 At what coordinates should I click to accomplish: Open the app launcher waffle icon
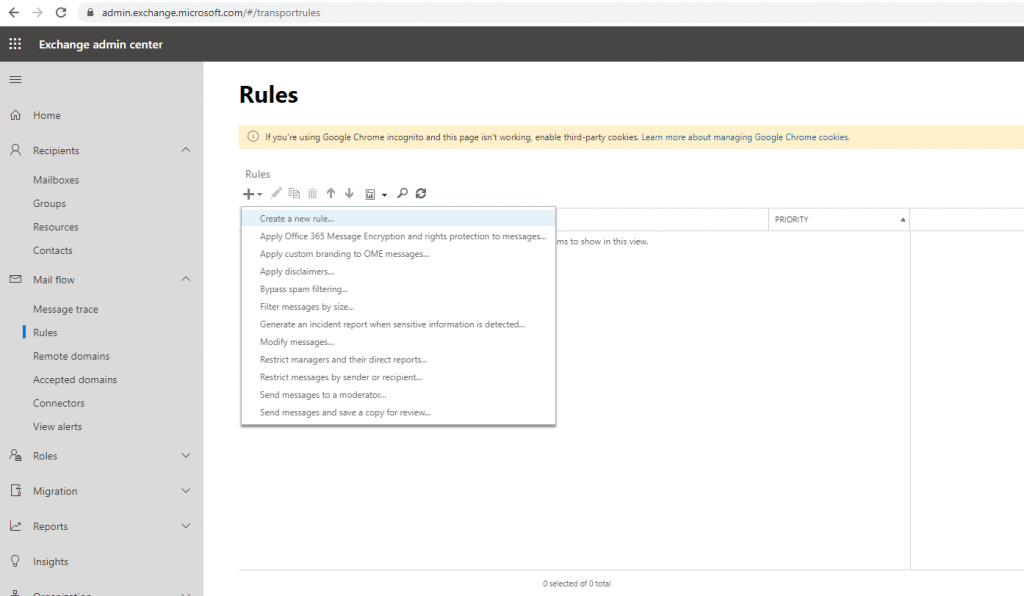pyautogui.click(x=15, y=44)
